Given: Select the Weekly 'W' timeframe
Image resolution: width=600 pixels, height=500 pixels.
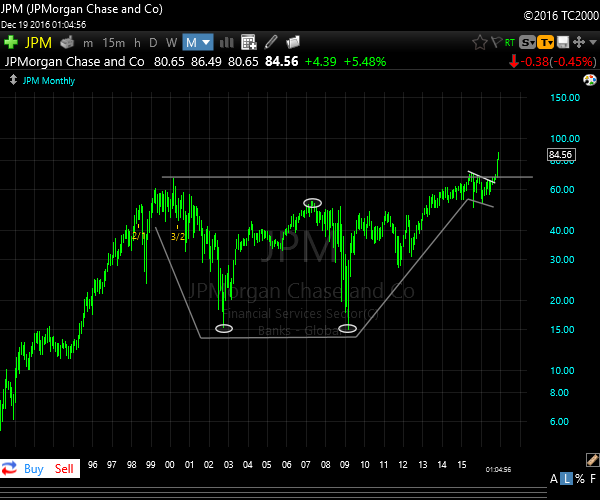Looking at the screenshot, I should click(x=171, y=42).
